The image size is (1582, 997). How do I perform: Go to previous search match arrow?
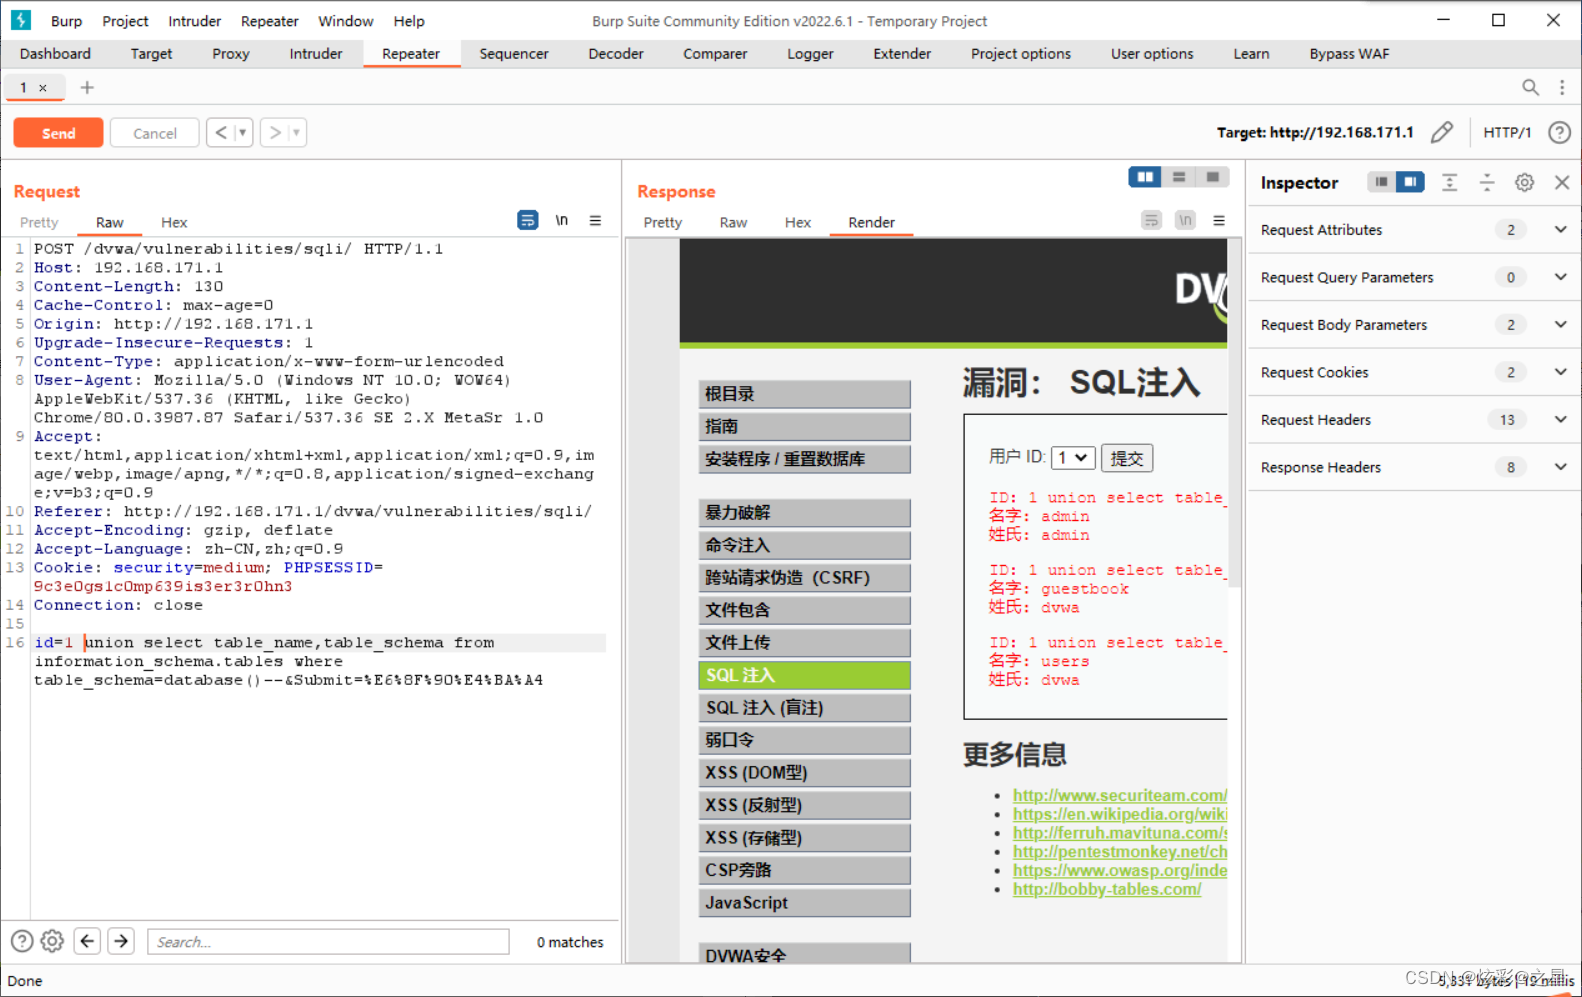(x=87, y=941)
